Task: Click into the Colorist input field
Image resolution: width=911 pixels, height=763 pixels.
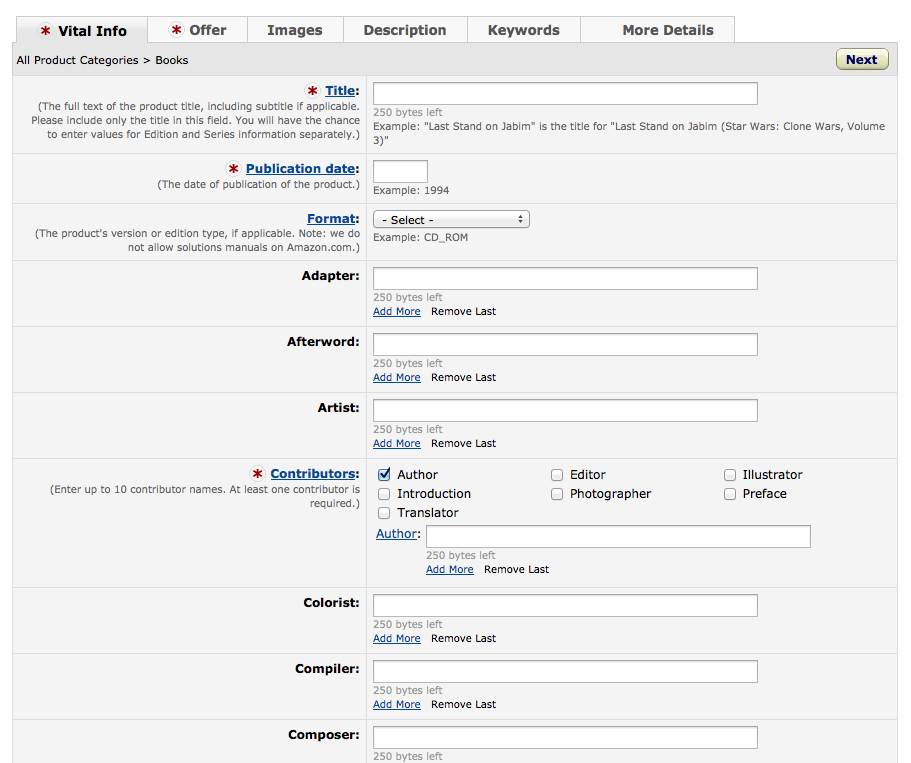Action: pos(565,606)
